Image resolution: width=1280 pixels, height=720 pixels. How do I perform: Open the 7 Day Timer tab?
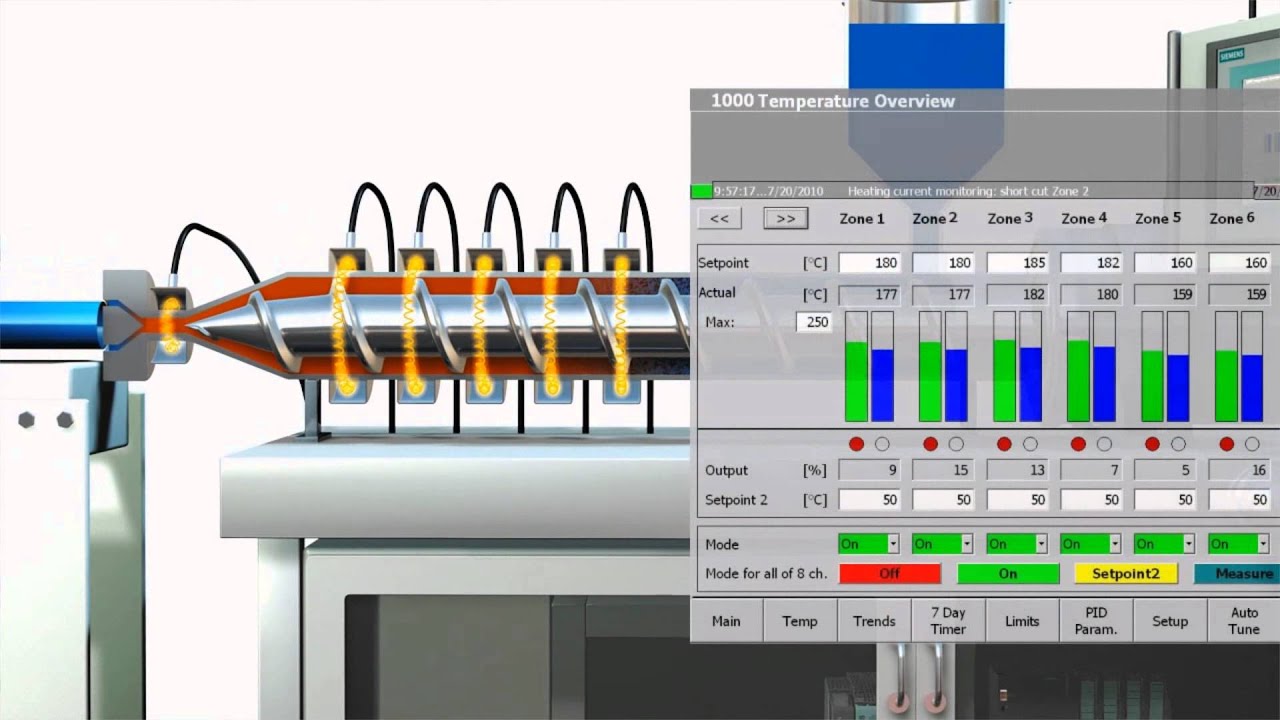[x=948, y=621]
